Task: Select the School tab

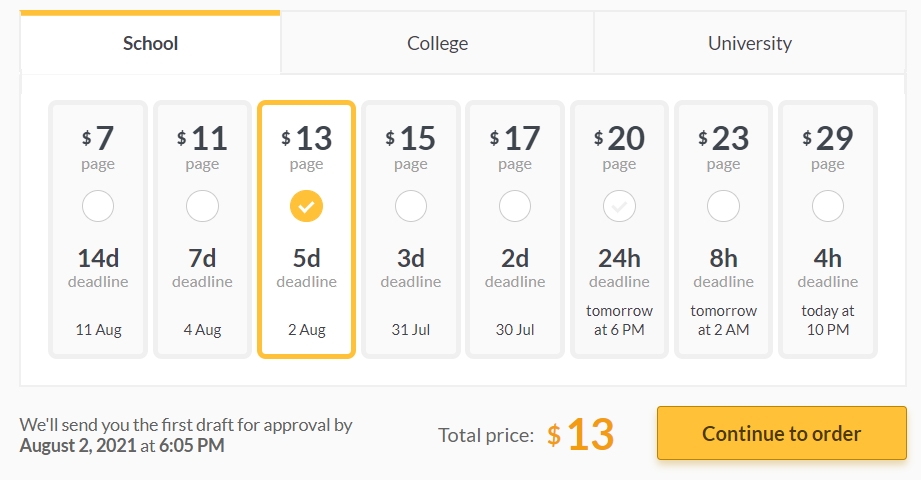Action: click(x=150, y=43)
